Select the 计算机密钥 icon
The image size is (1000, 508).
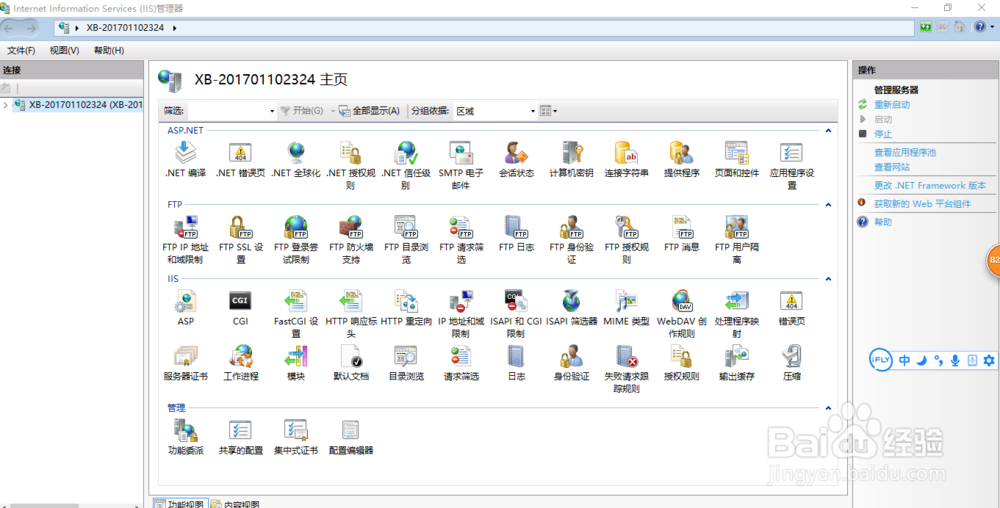coord(571,159)
